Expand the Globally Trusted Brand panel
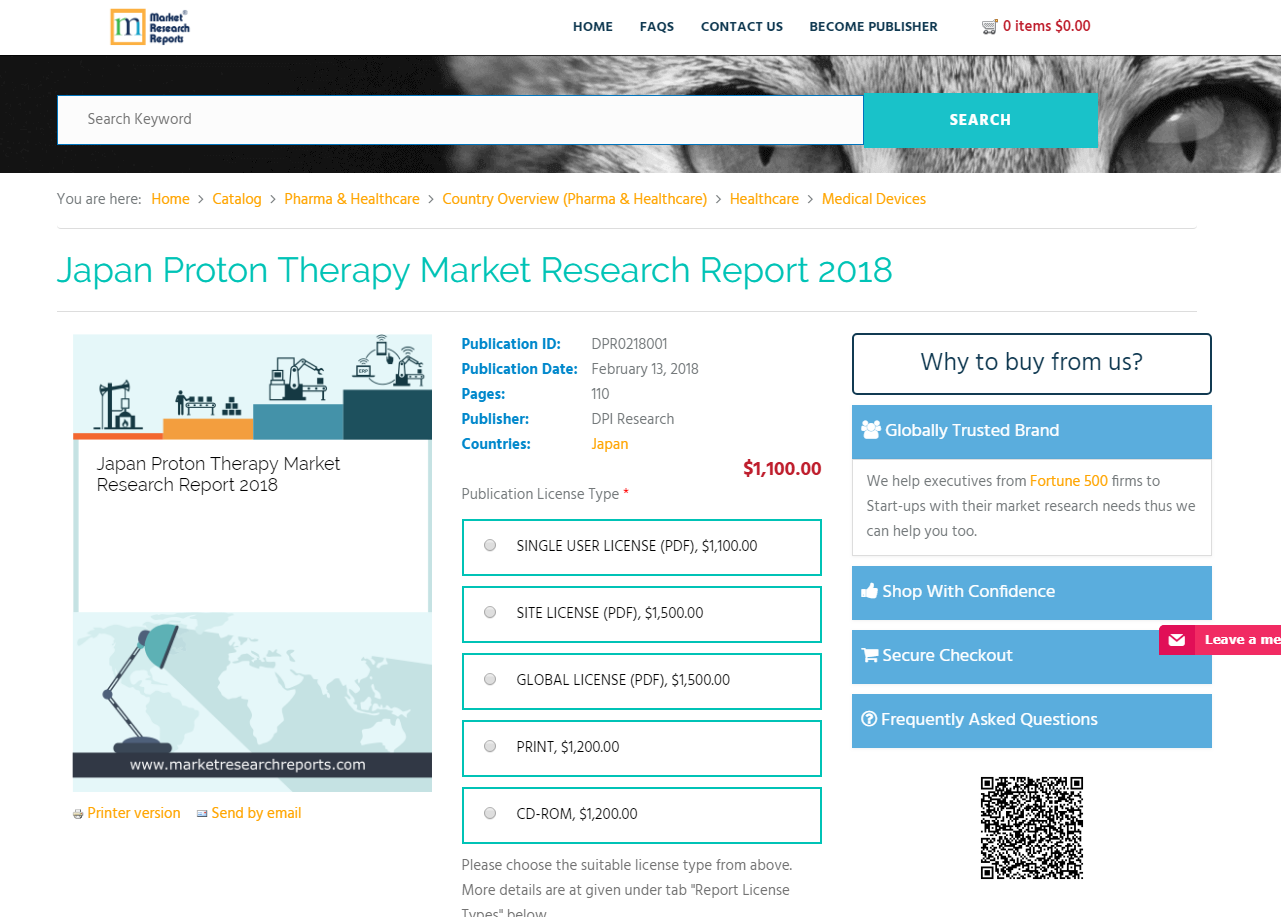This screenshot has height=917, width=1281. click(x=1032, y=431)
